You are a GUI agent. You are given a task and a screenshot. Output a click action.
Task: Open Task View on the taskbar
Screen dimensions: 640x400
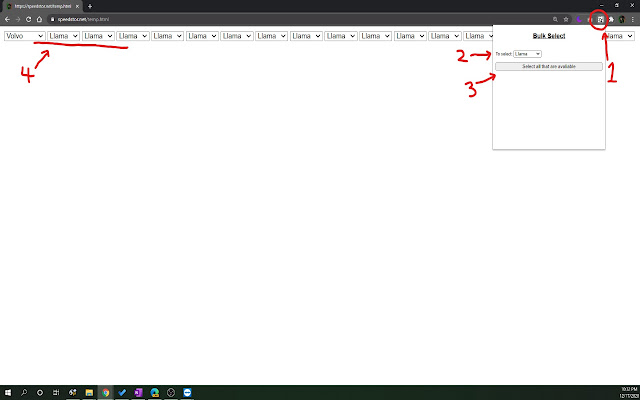point(56,393)
